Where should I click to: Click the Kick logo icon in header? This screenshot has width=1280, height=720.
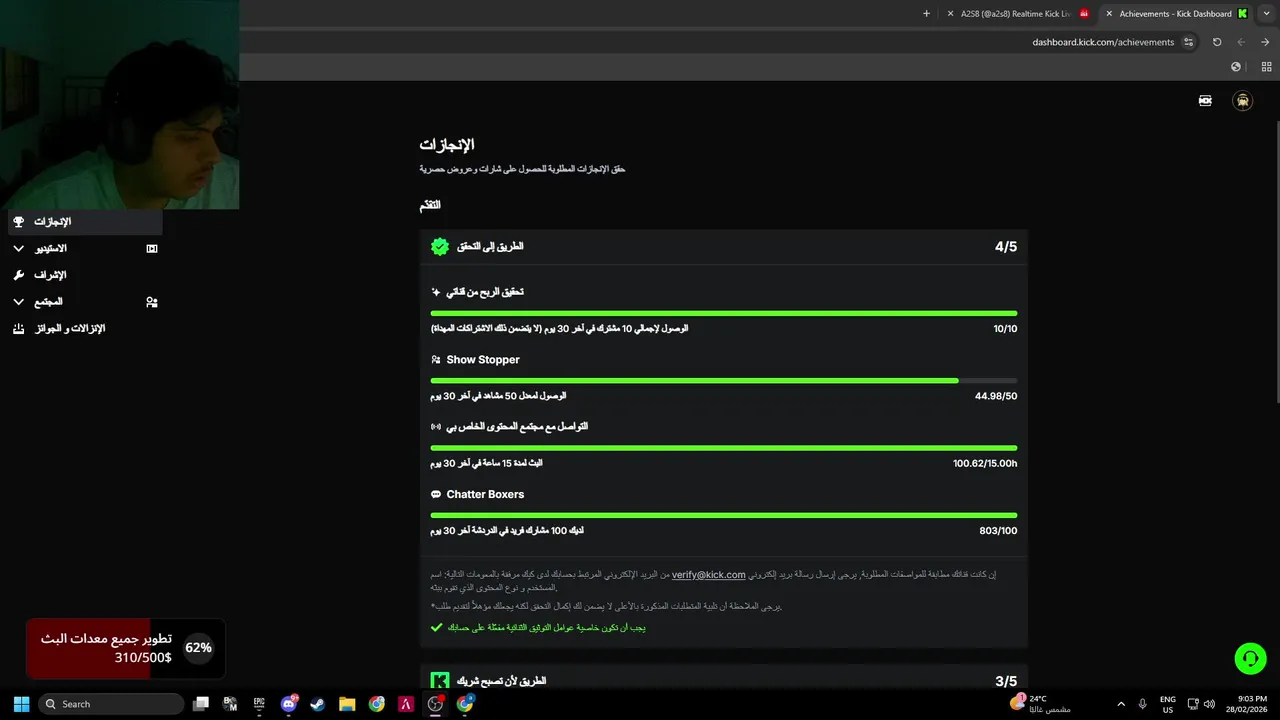[1205, 101]
